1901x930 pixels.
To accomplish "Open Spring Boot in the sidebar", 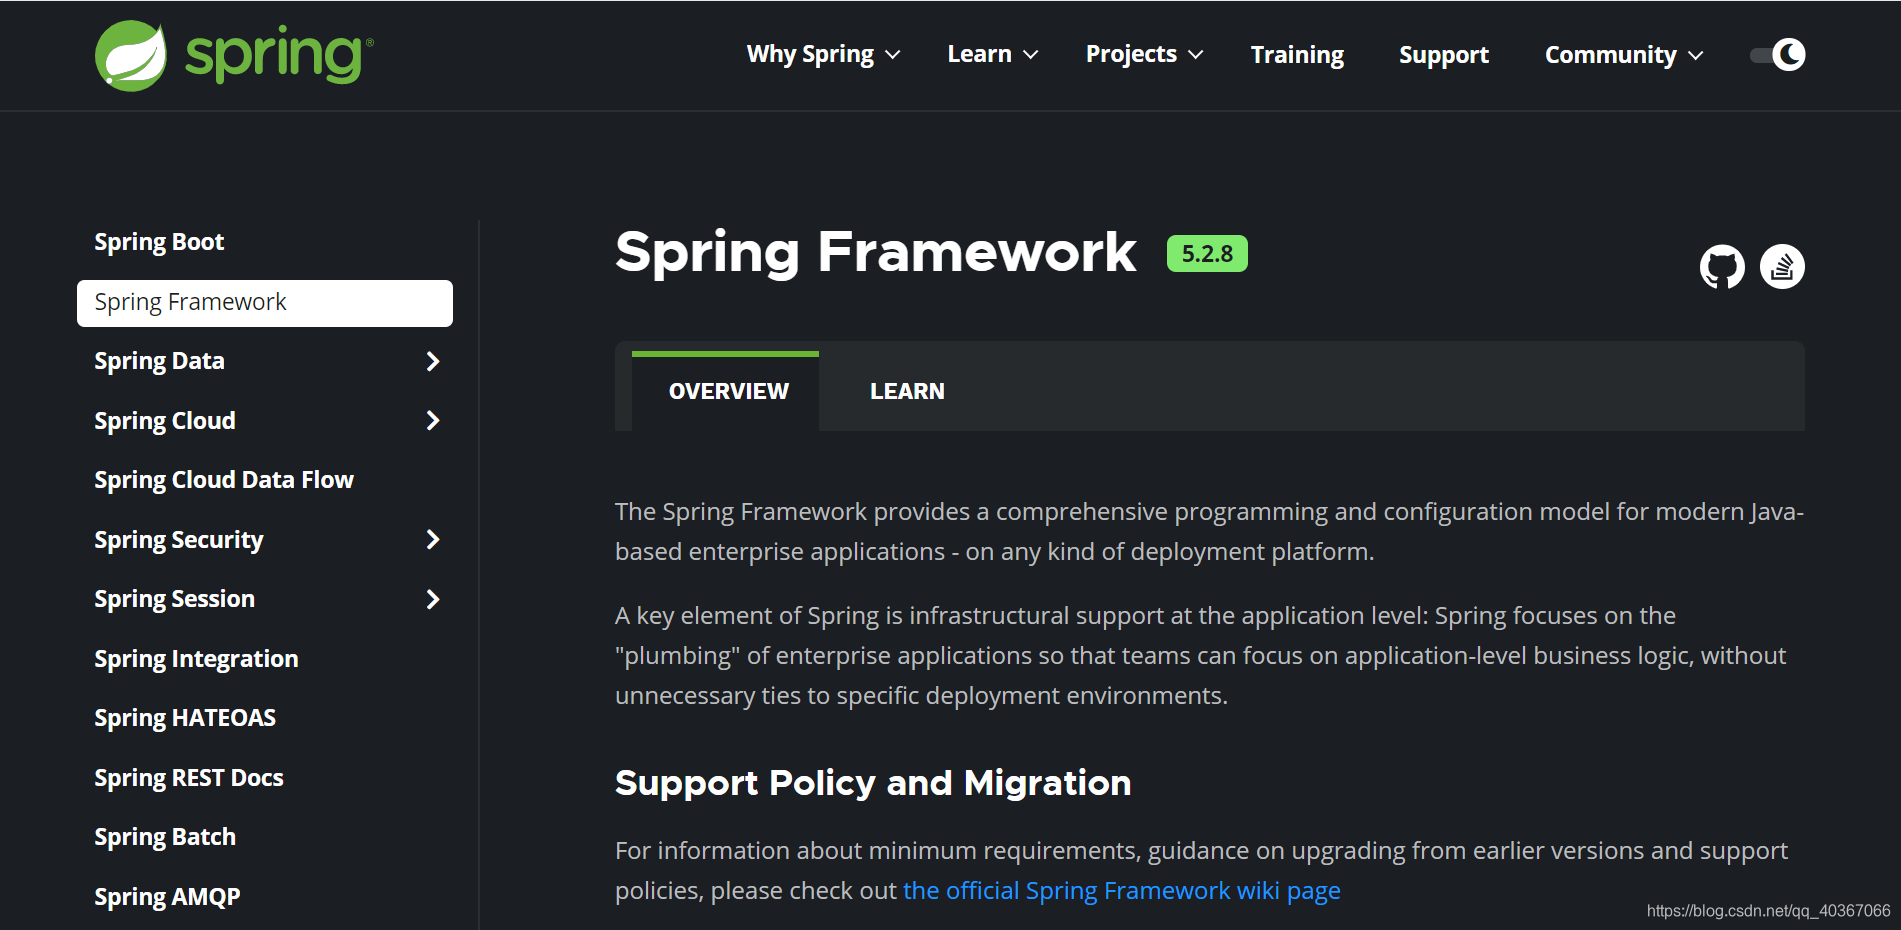I will [x=159, y=242].
